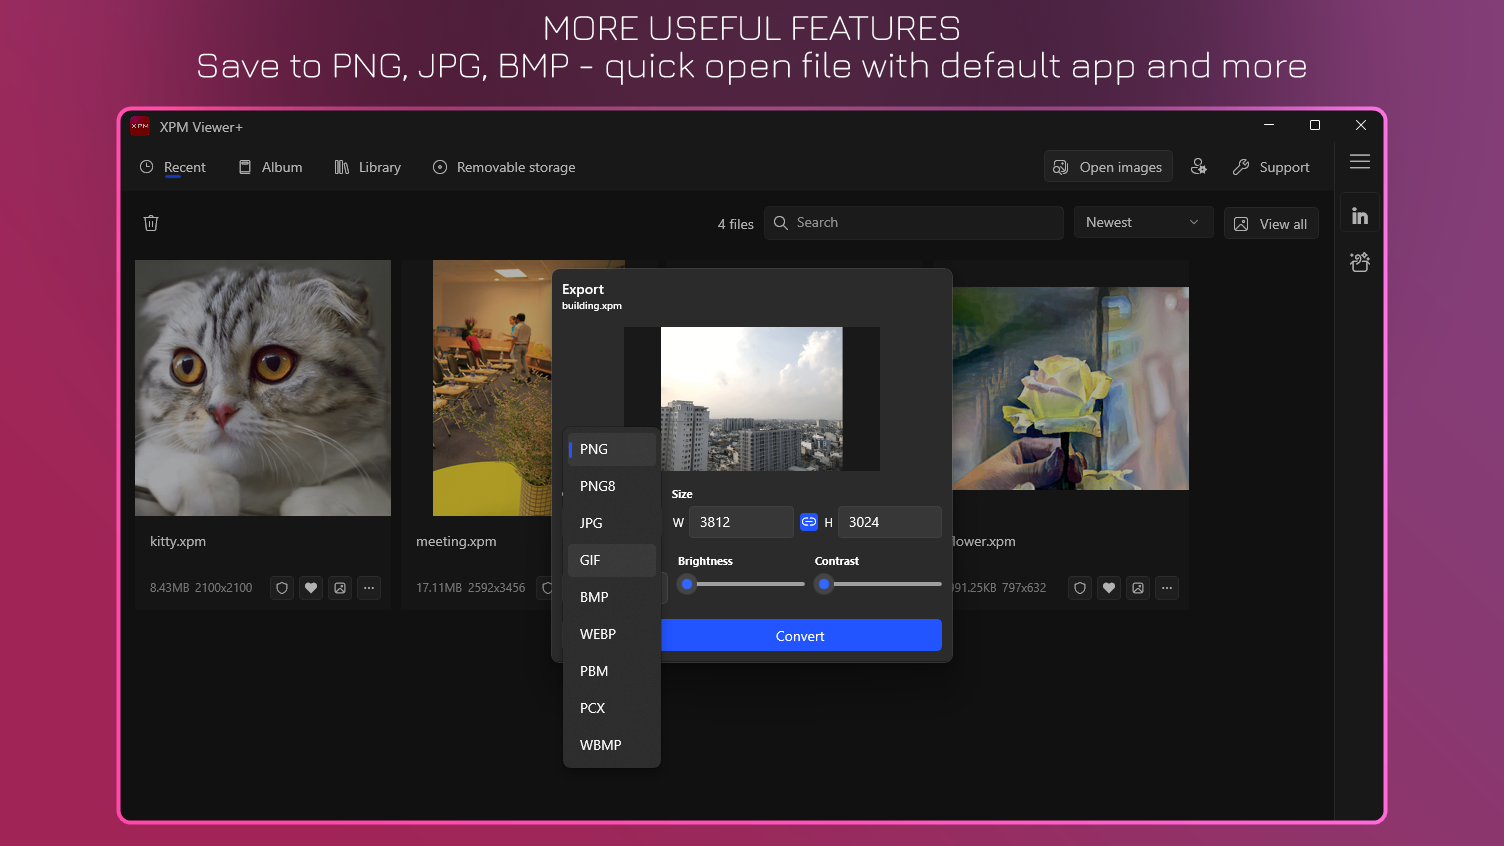Open the LinkedIn sidebar icon
1504x846 pixels.
(x=1360, y=216)
